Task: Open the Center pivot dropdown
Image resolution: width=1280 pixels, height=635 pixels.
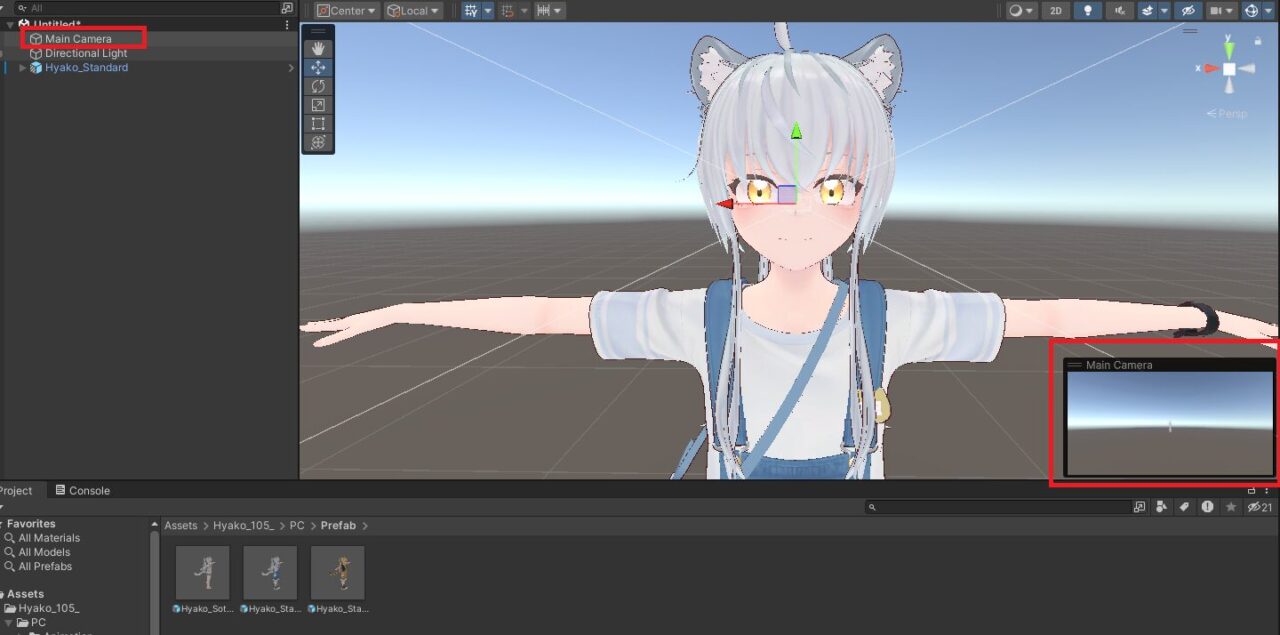Action: (347, 11)
